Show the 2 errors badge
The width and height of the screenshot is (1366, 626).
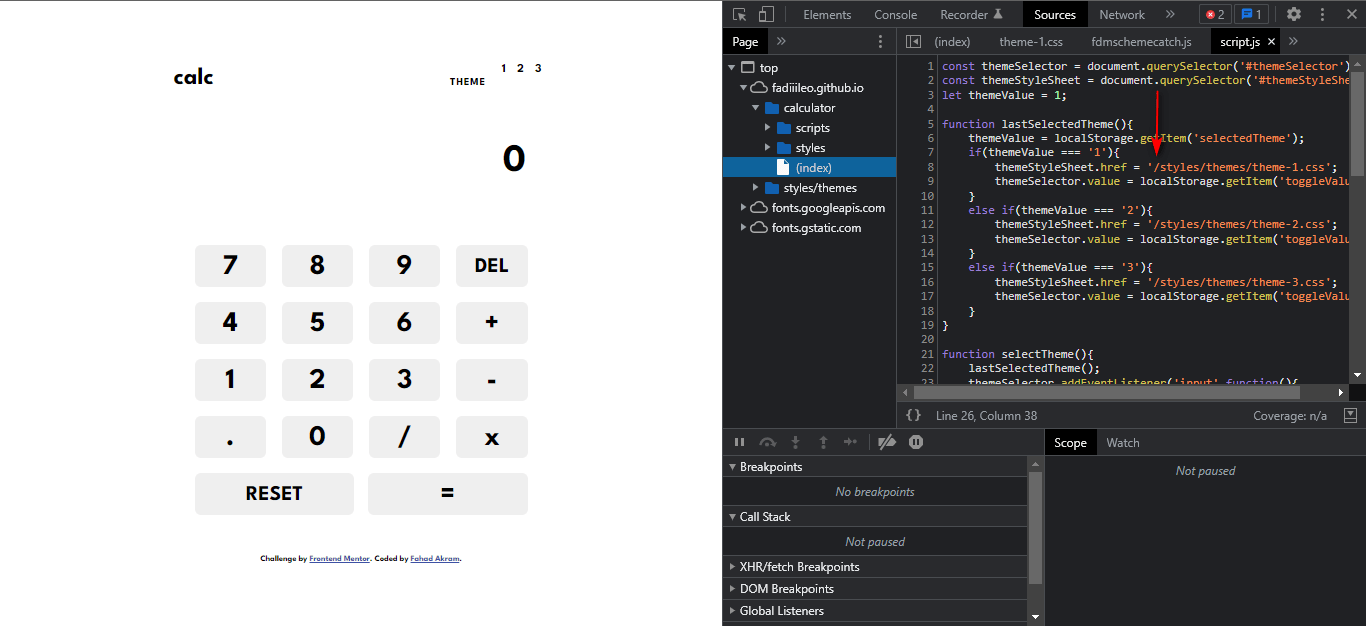[x=1215, y=14]
